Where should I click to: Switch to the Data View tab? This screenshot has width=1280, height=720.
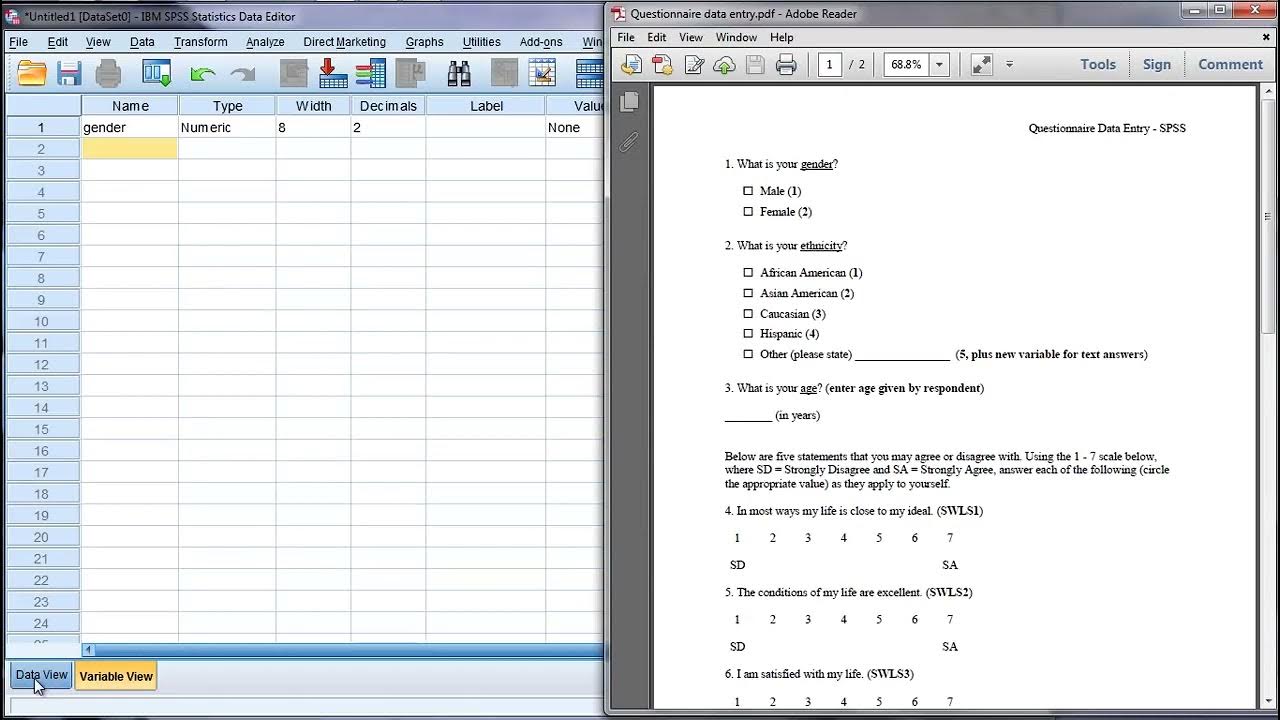point(41,675)
